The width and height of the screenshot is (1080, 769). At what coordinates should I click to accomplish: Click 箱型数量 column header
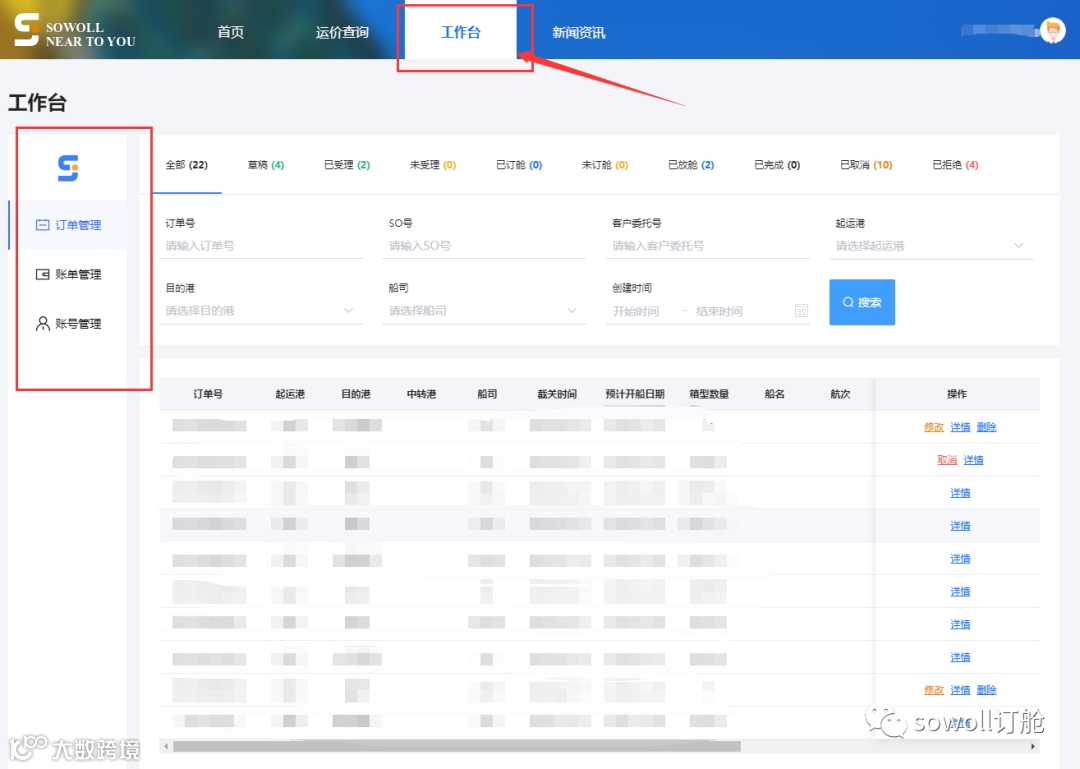[x=709, y=394]
